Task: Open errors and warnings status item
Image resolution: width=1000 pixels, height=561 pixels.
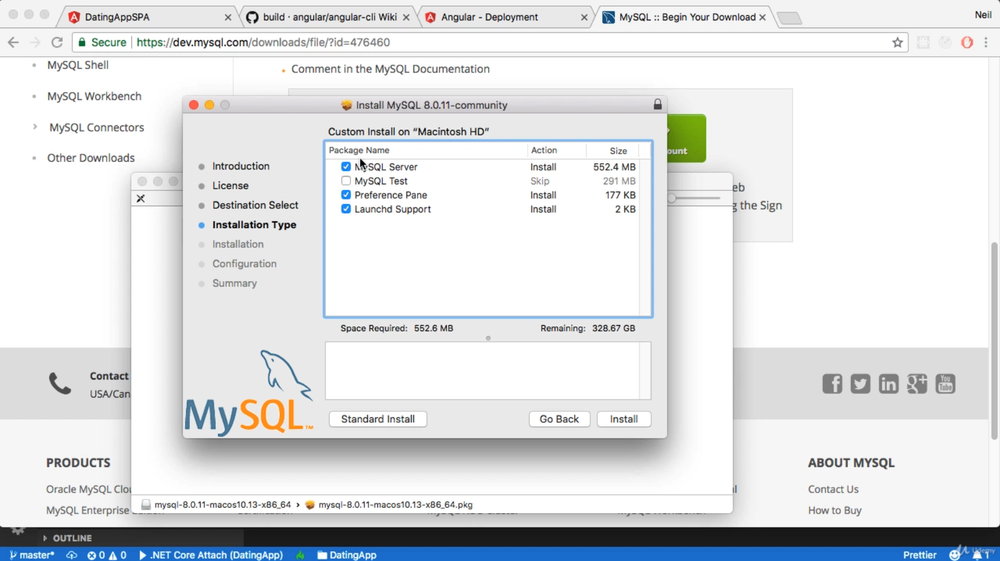Action: point(107,555)
